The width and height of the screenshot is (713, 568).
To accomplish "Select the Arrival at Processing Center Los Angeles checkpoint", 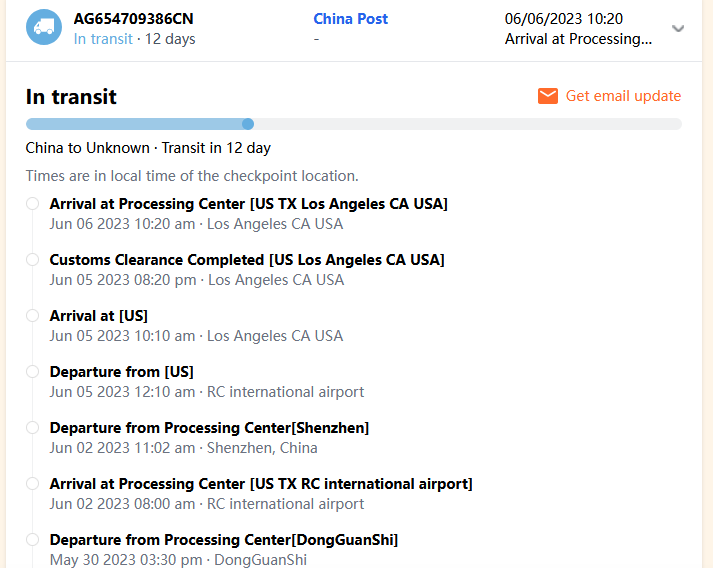I will pos(248,204).
